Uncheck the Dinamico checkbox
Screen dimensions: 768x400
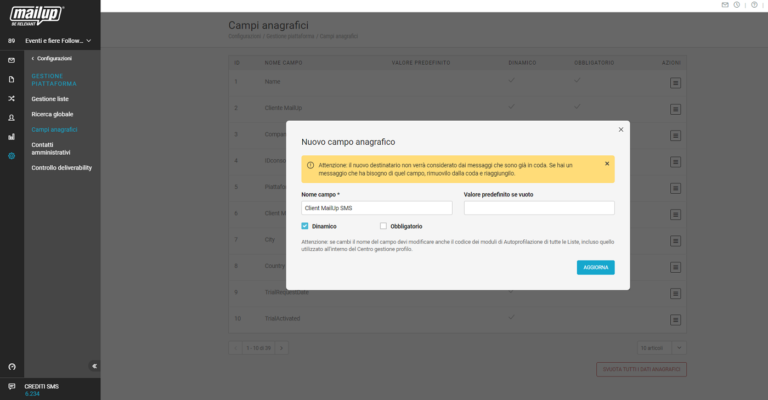[x=305, y=226]
